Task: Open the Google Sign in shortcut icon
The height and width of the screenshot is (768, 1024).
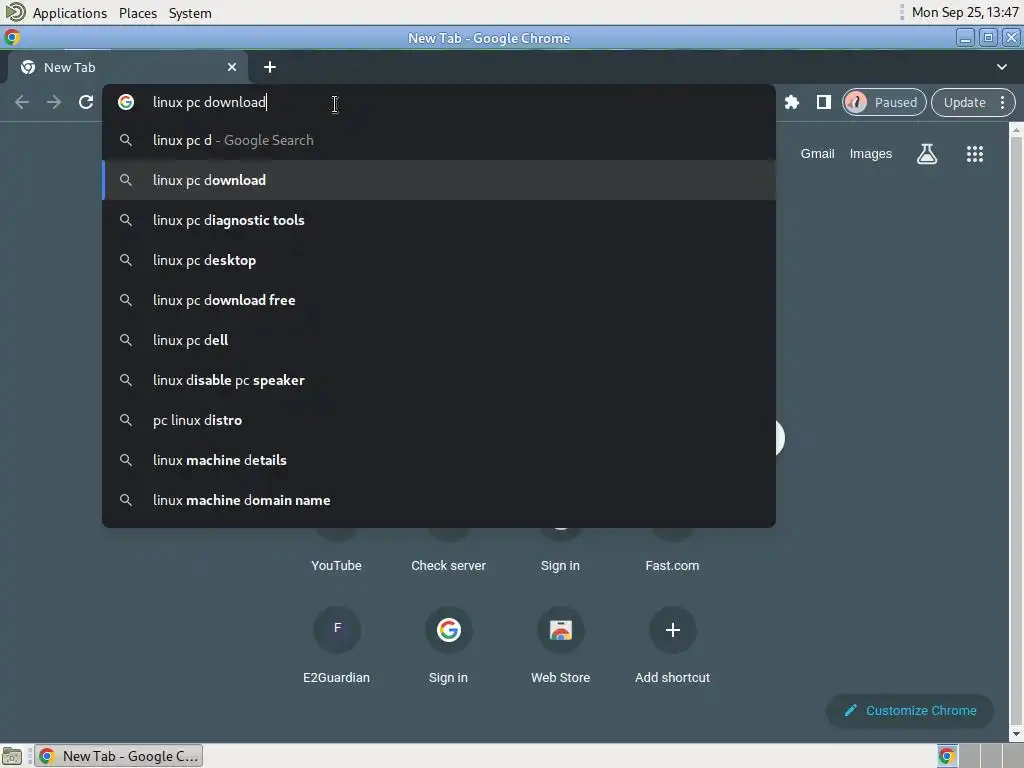Action: (x=449, y=630)
